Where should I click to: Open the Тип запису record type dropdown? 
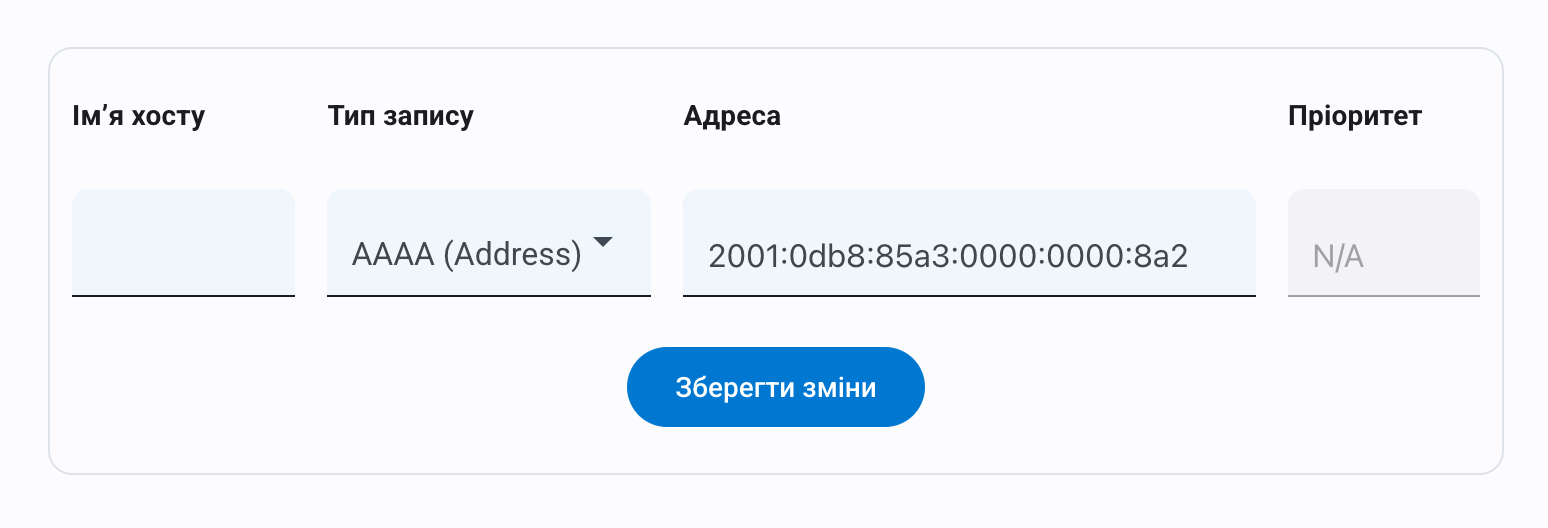488,243
